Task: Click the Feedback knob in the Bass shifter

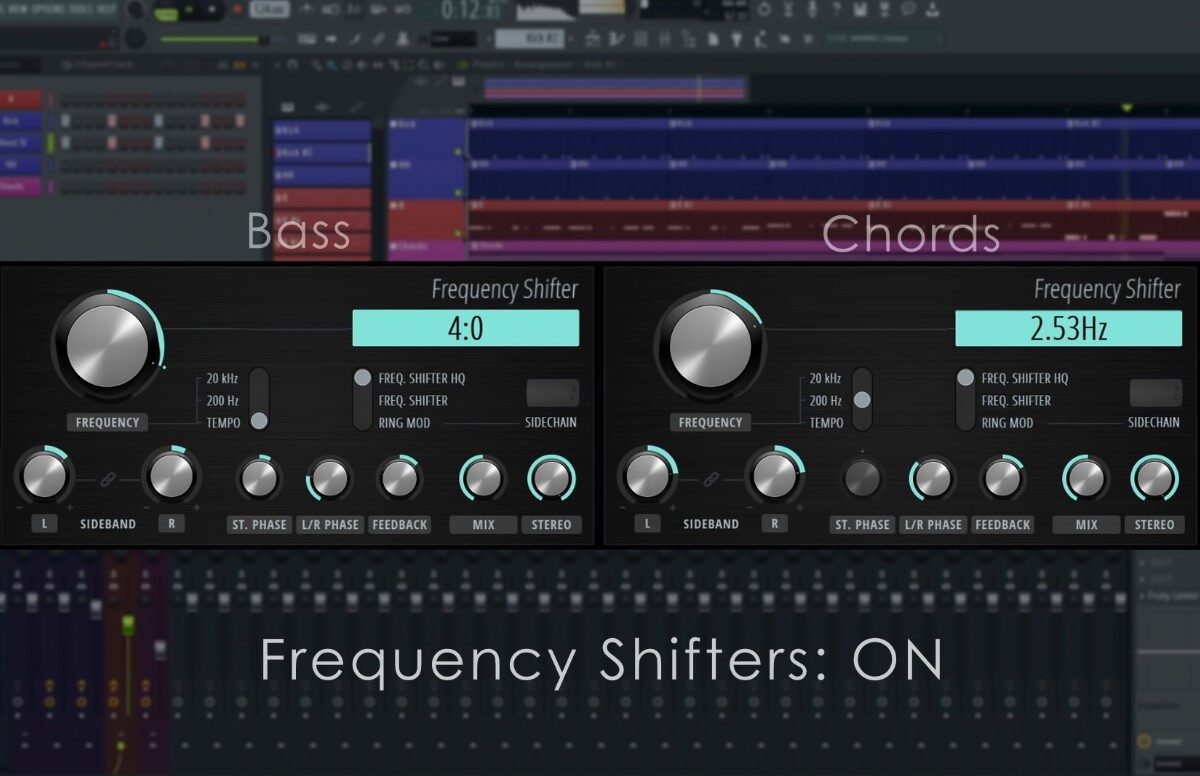Action: tap(399, 479)
